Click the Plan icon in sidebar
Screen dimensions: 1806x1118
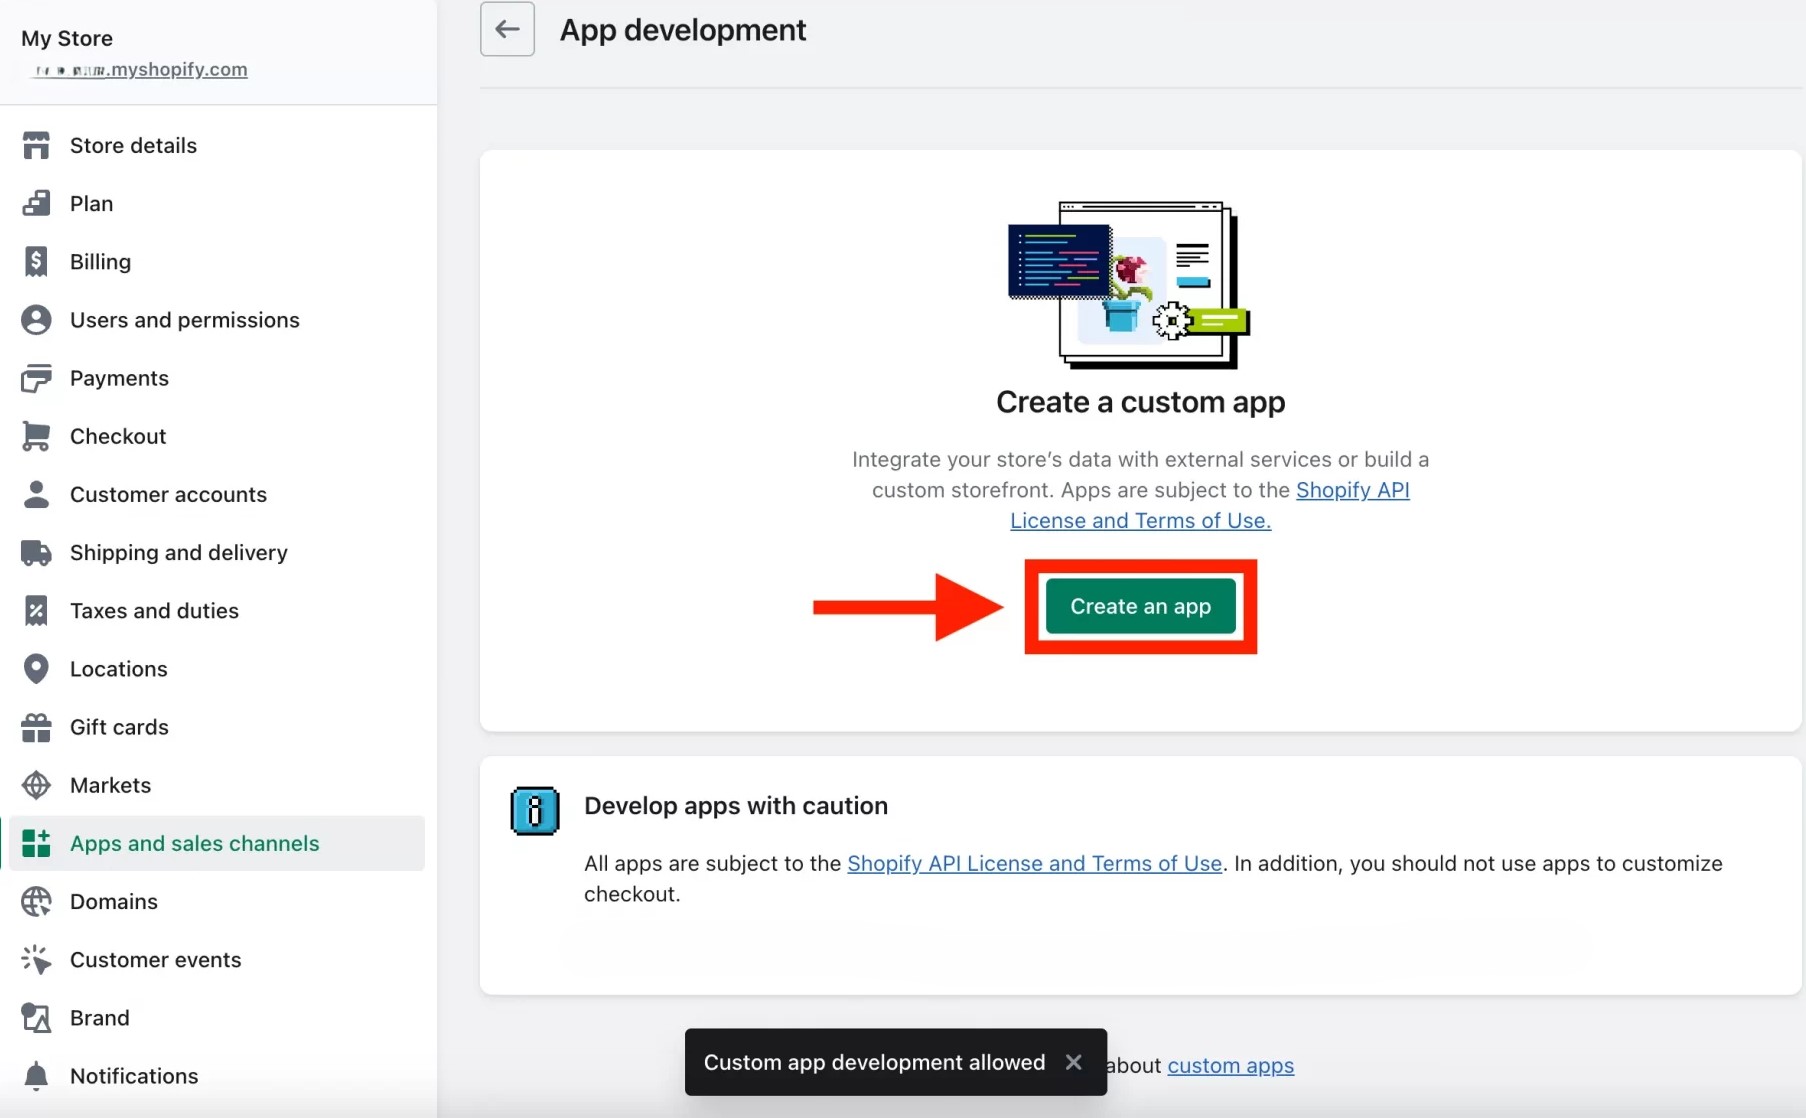tap(36, 203)
